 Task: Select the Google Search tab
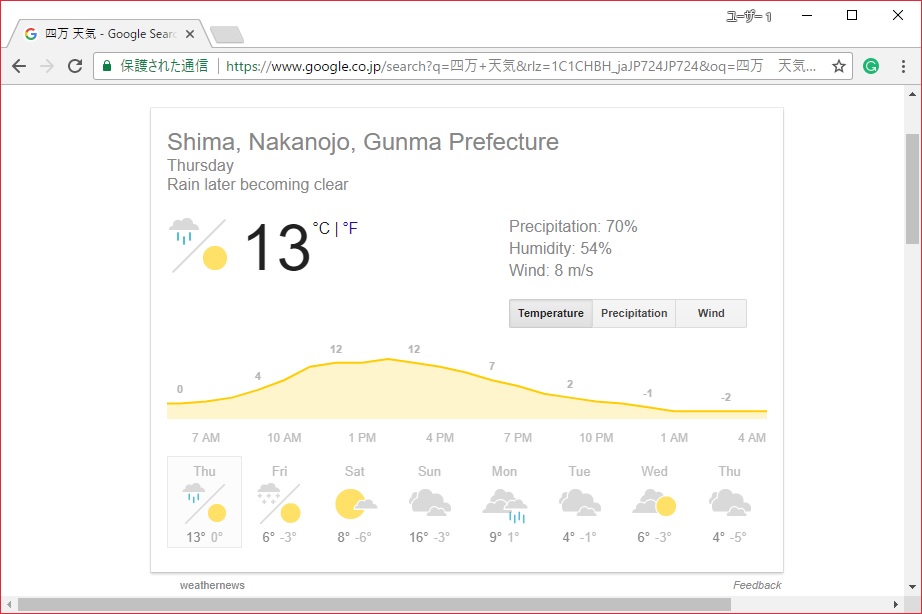click(110, 34)
